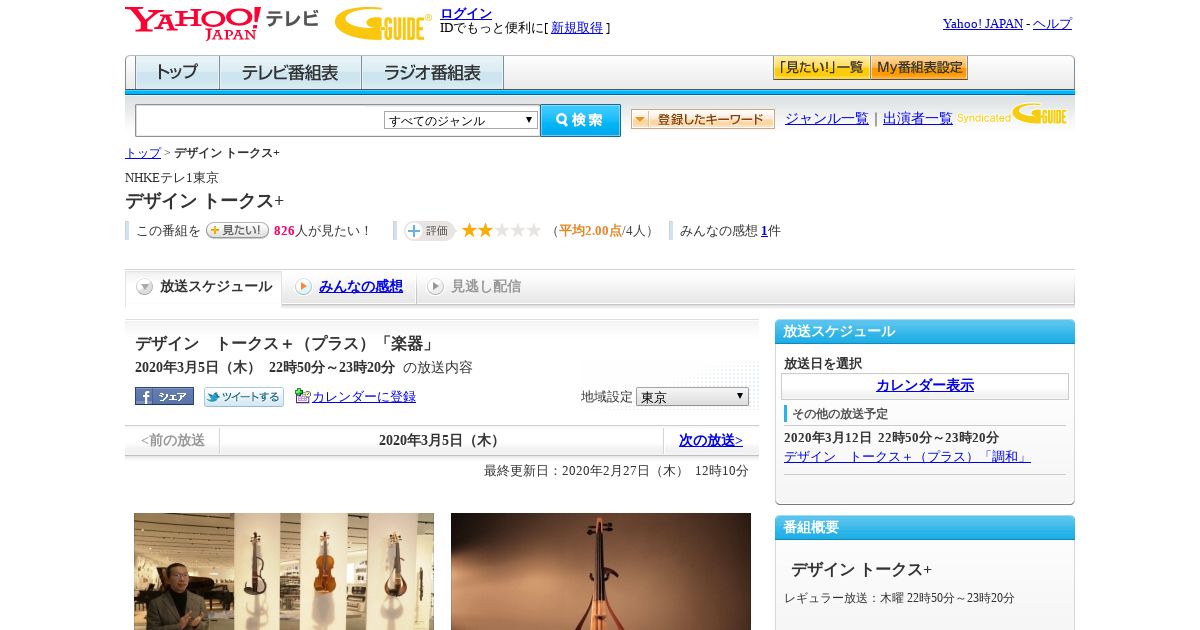Open the 地域設定 東京 region dropdown
Screen dimensions: 1200x630
pos(692,397)
